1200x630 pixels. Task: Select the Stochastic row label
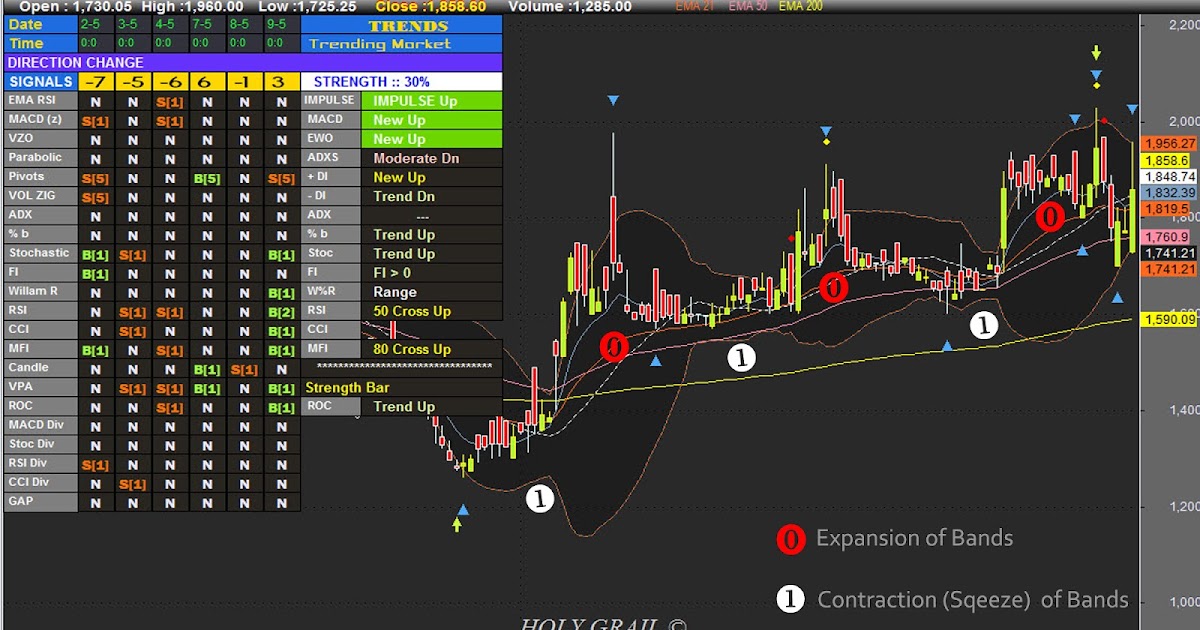click(x=40, y=254)
